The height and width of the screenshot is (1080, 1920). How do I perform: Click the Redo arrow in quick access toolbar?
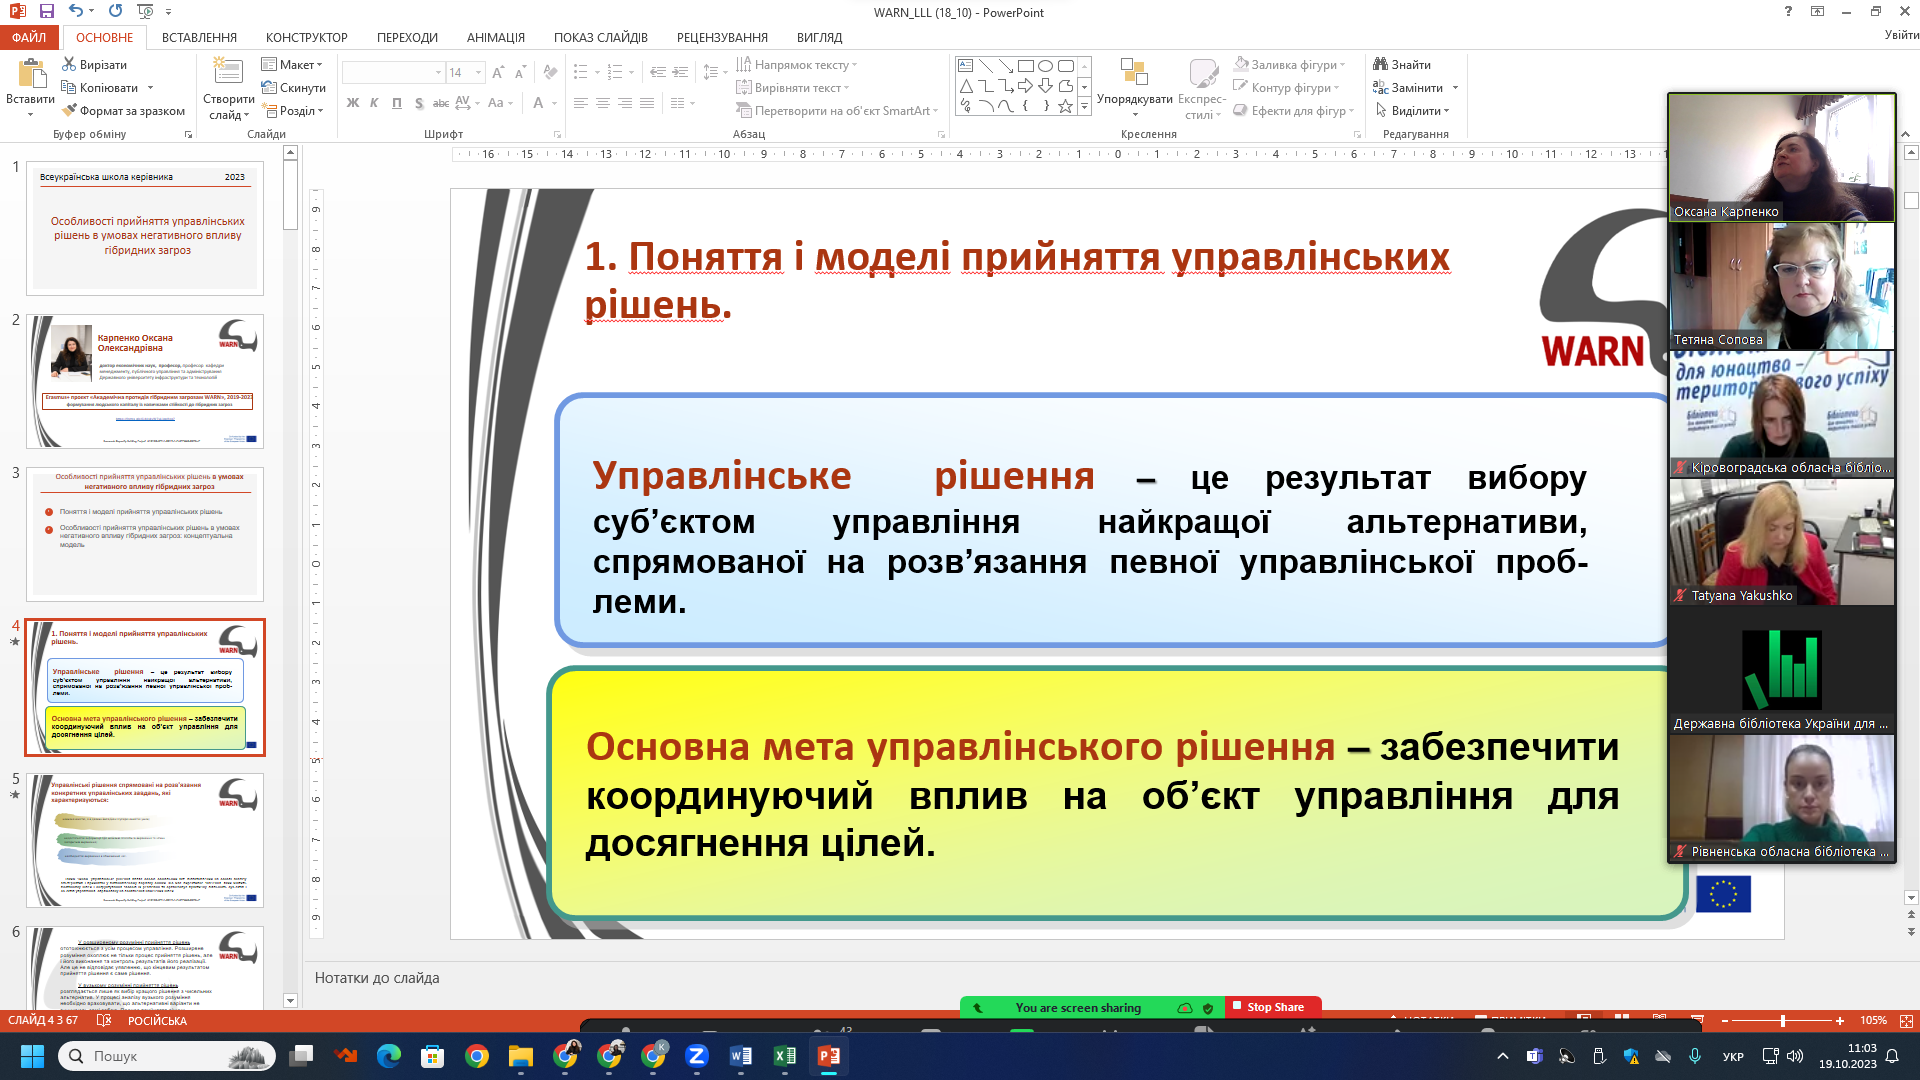point(115,11)
